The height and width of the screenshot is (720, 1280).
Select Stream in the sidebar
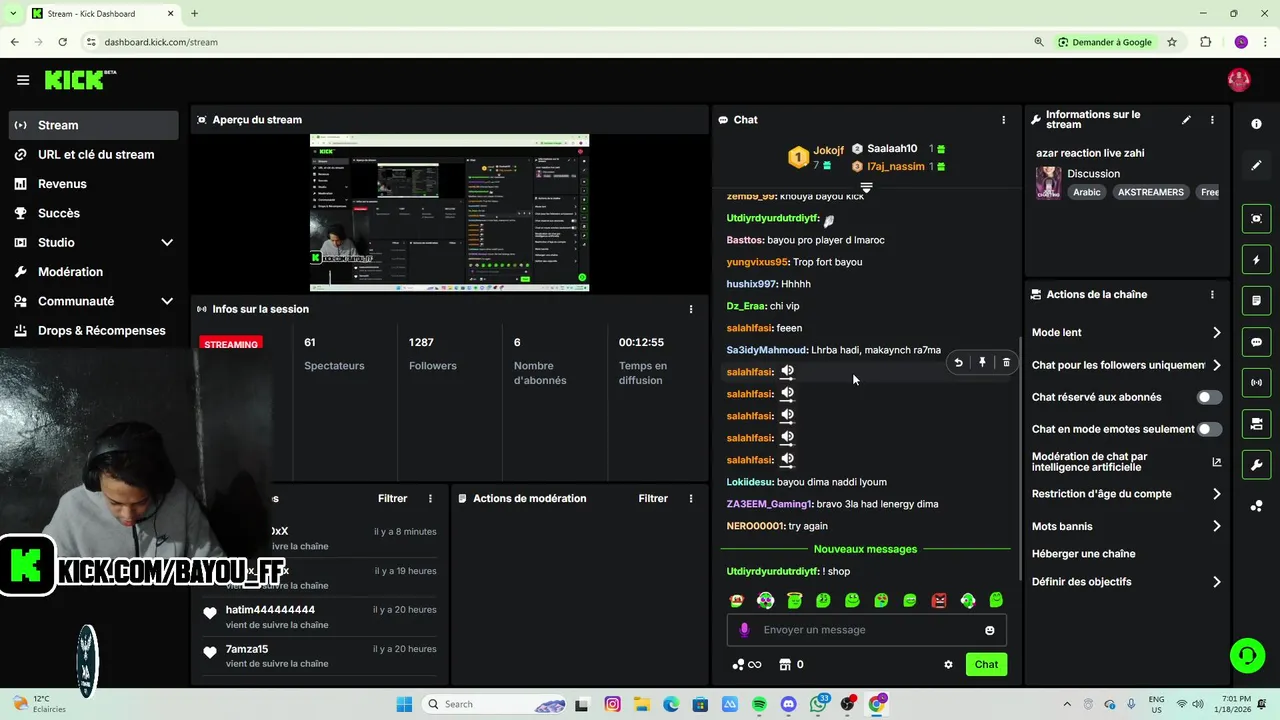[92, 125]
